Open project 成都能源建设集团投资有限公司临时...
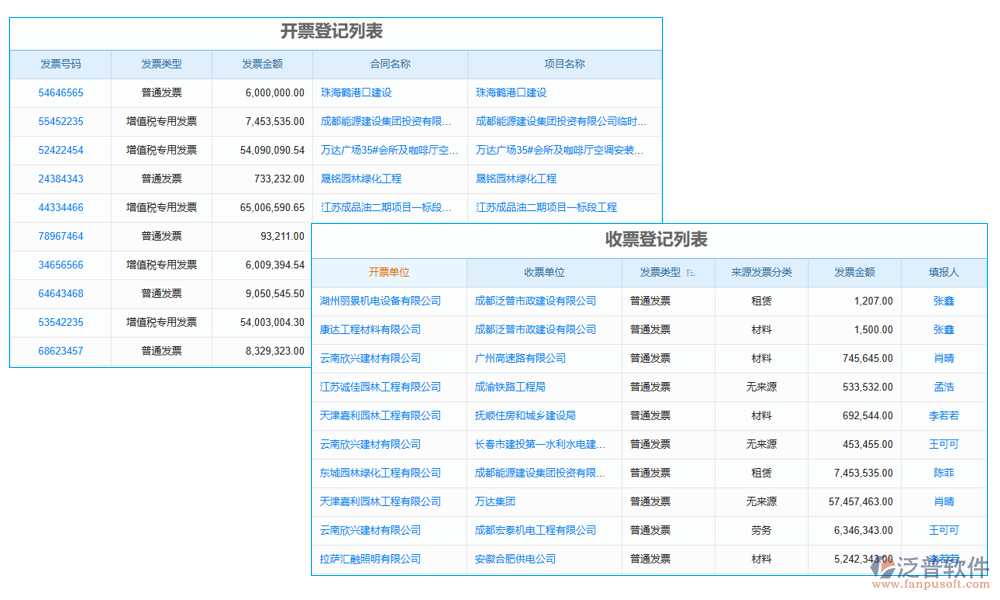The width and height of the screenshot is (1000, 600). 561,122
